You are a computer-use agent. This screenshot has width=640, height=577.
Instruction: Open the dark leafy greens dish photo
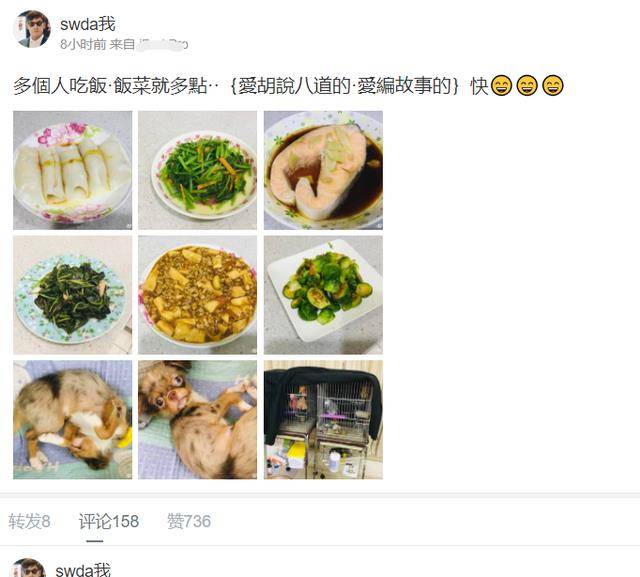[73, 295]
